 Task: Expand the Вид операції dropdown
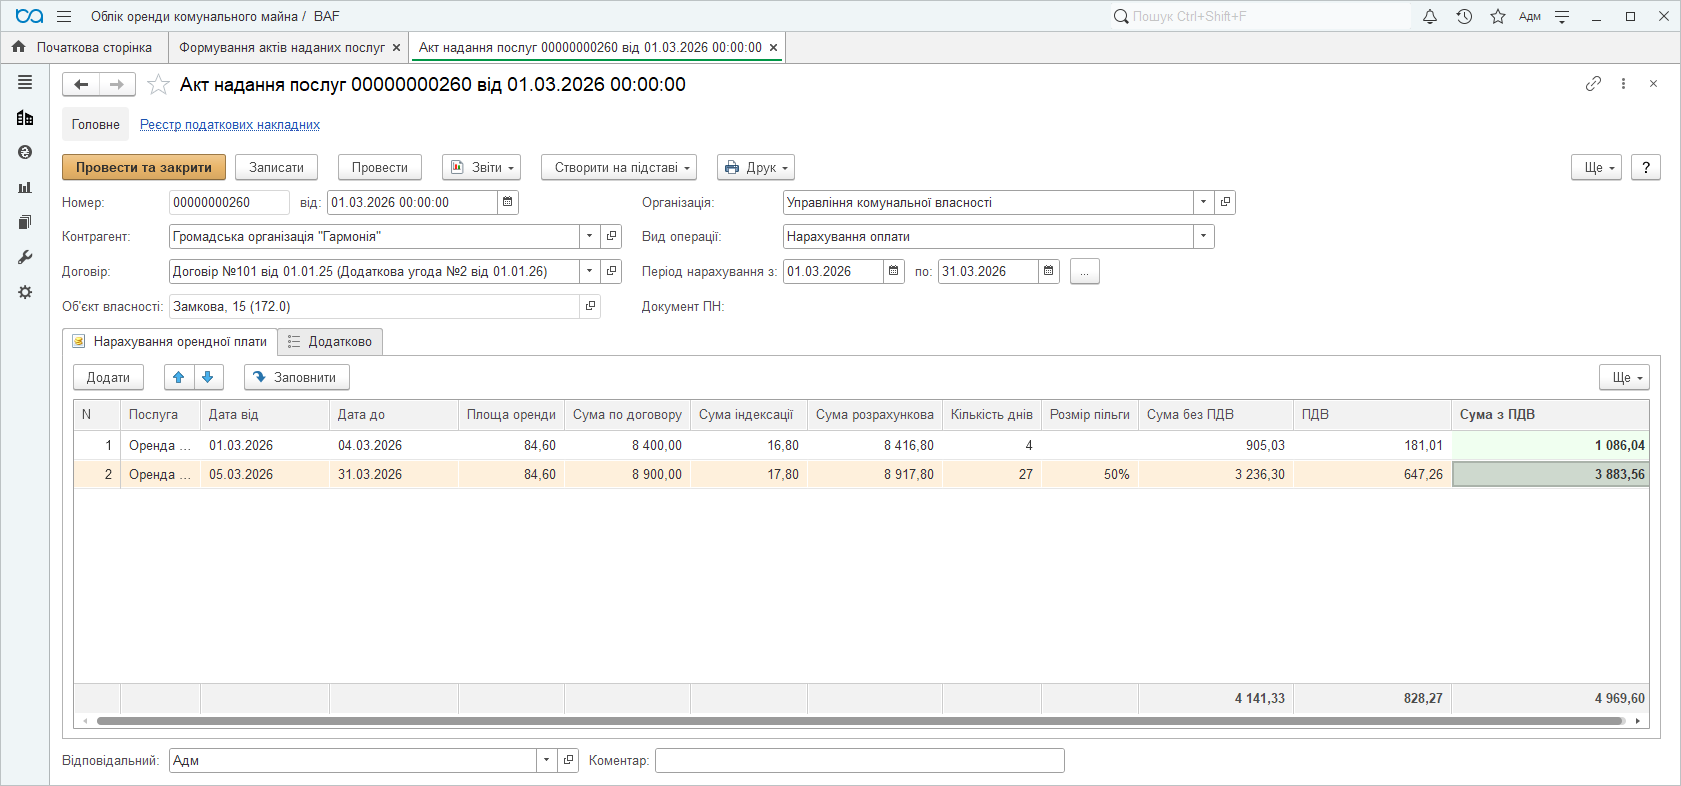pyautogui.click(x=1204, y=237)
